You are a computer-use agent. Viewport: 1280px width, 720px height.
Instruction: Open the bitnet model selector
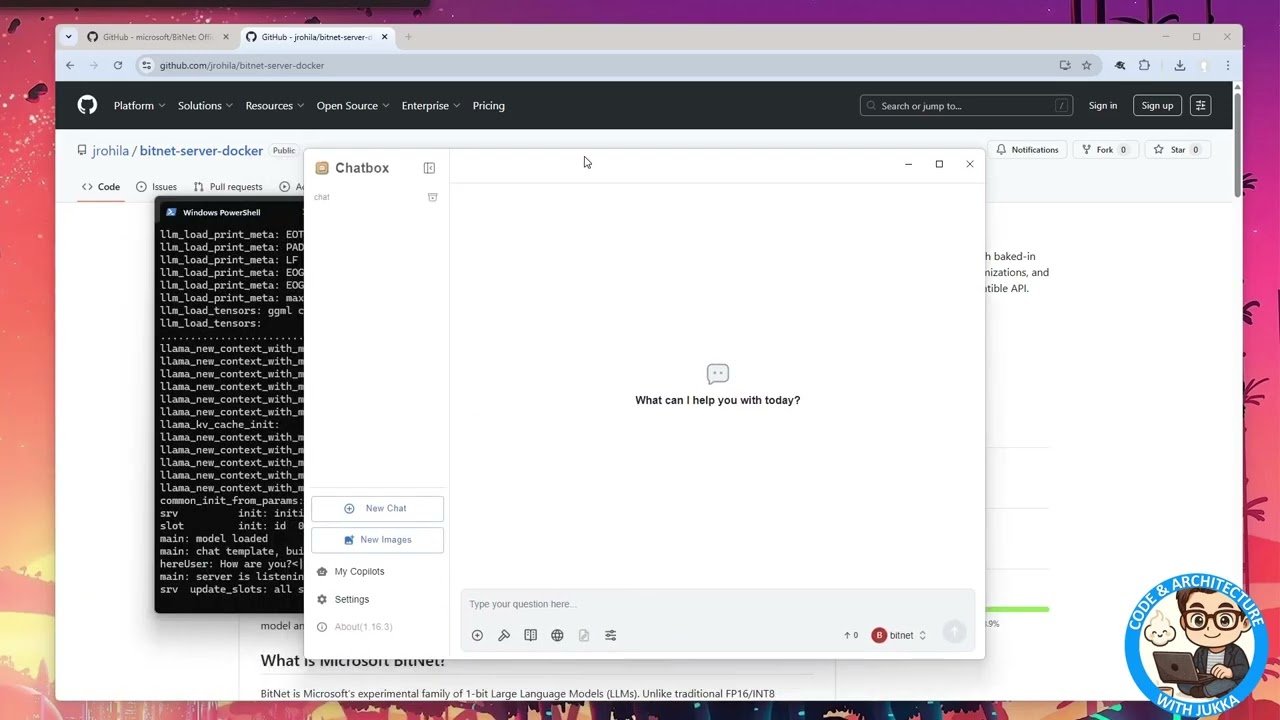(899, 635)
